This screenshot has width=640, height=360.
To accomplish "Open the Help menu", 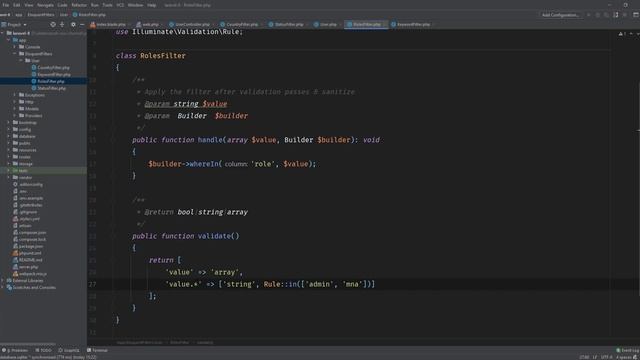I will tap(151, 5).
